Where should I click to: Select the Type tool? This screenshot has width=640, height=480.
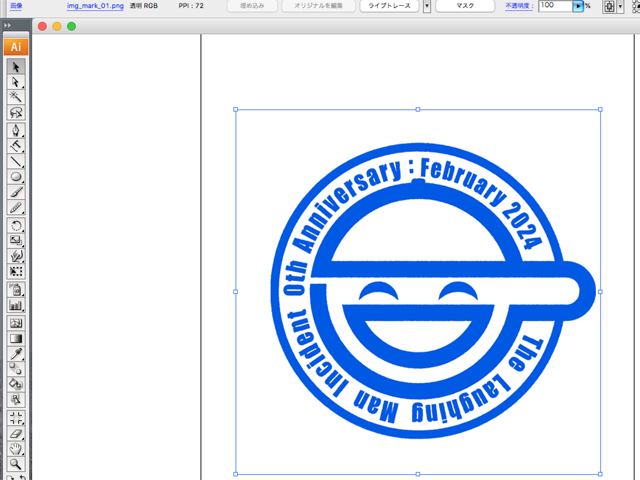tap(16, 146)
